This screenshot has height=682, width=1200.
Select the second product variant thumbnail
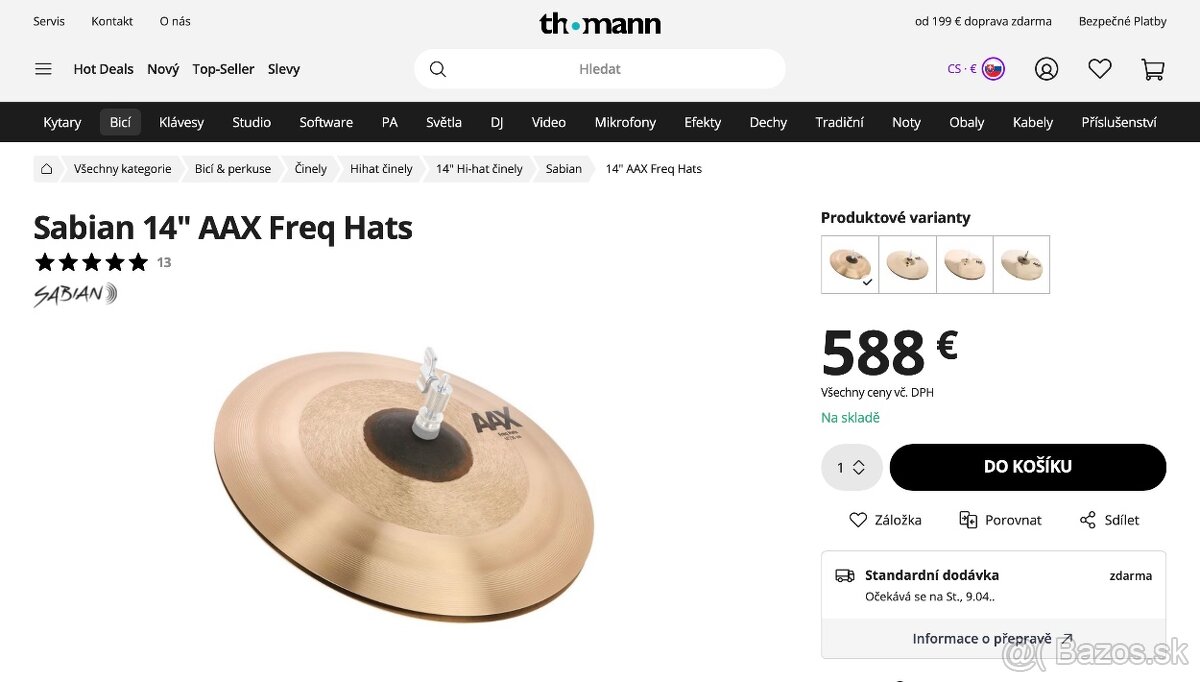pyautogui.click(x=907, y=264)
